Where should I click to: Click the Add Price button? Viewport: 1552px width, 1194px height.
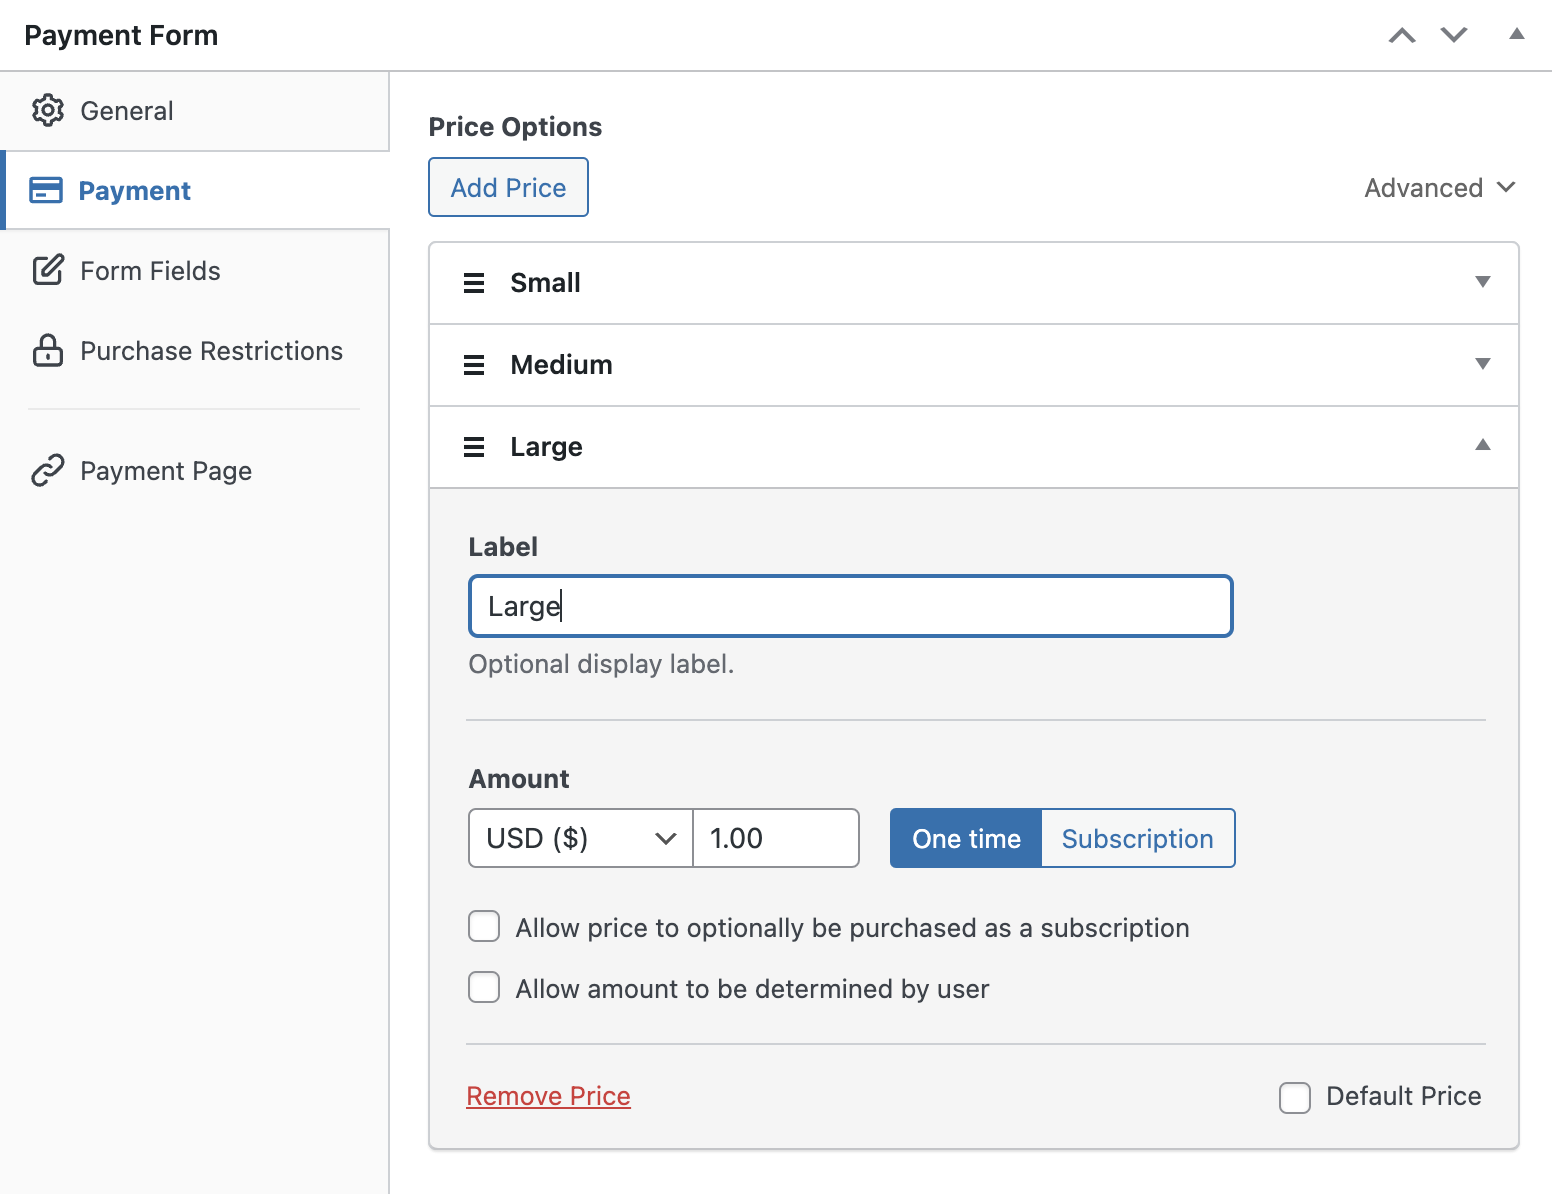(x=508, y=187)
